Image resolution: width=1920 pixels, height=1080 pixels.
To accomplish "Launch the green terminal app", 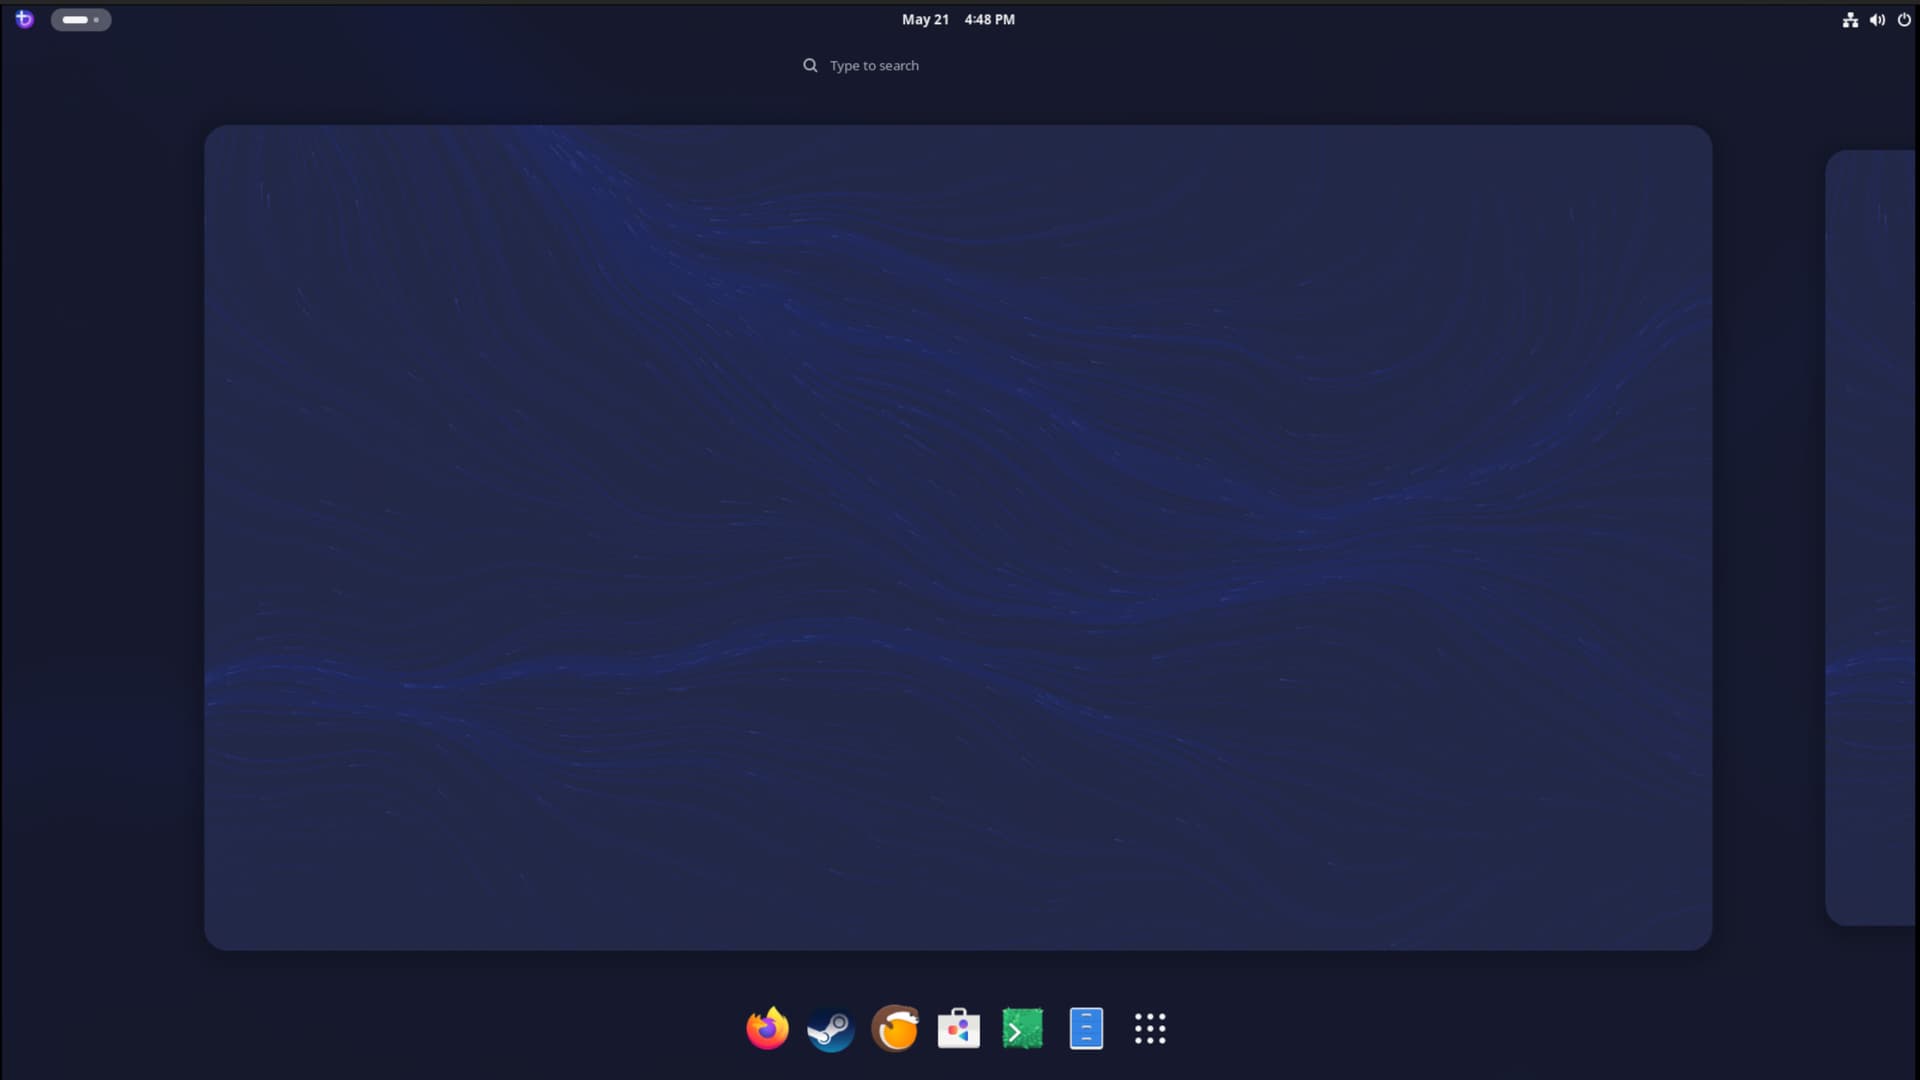I will coord(1022,1029).
